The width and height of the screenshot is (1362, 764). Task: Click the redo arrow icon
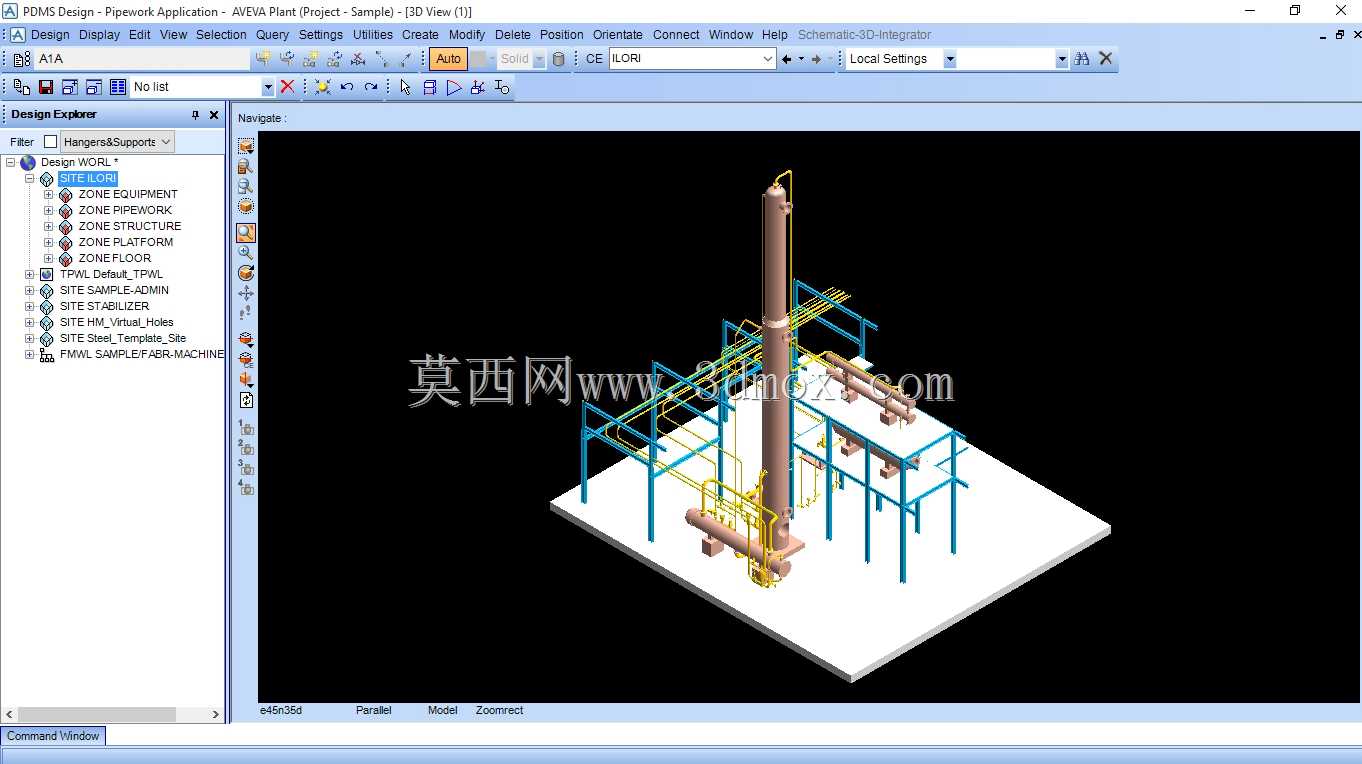click(x=371, y=87)
